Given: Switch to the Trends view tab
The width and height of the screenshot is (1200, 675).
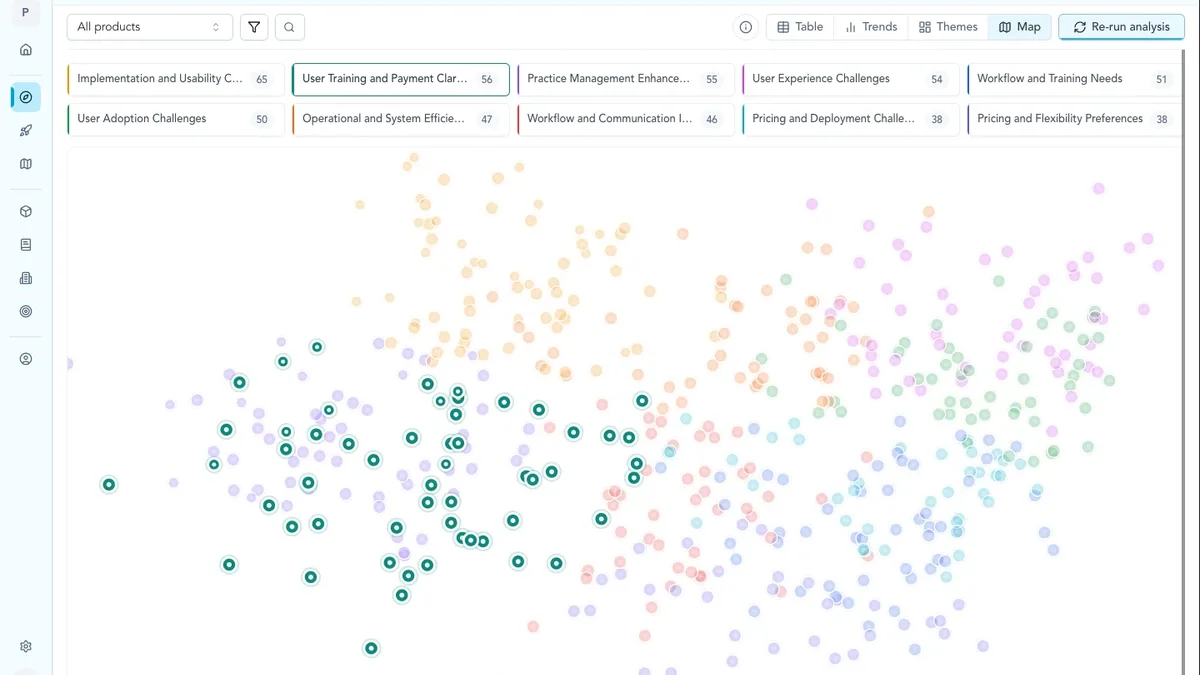Looking at the screenshot, I should [871, 27].
